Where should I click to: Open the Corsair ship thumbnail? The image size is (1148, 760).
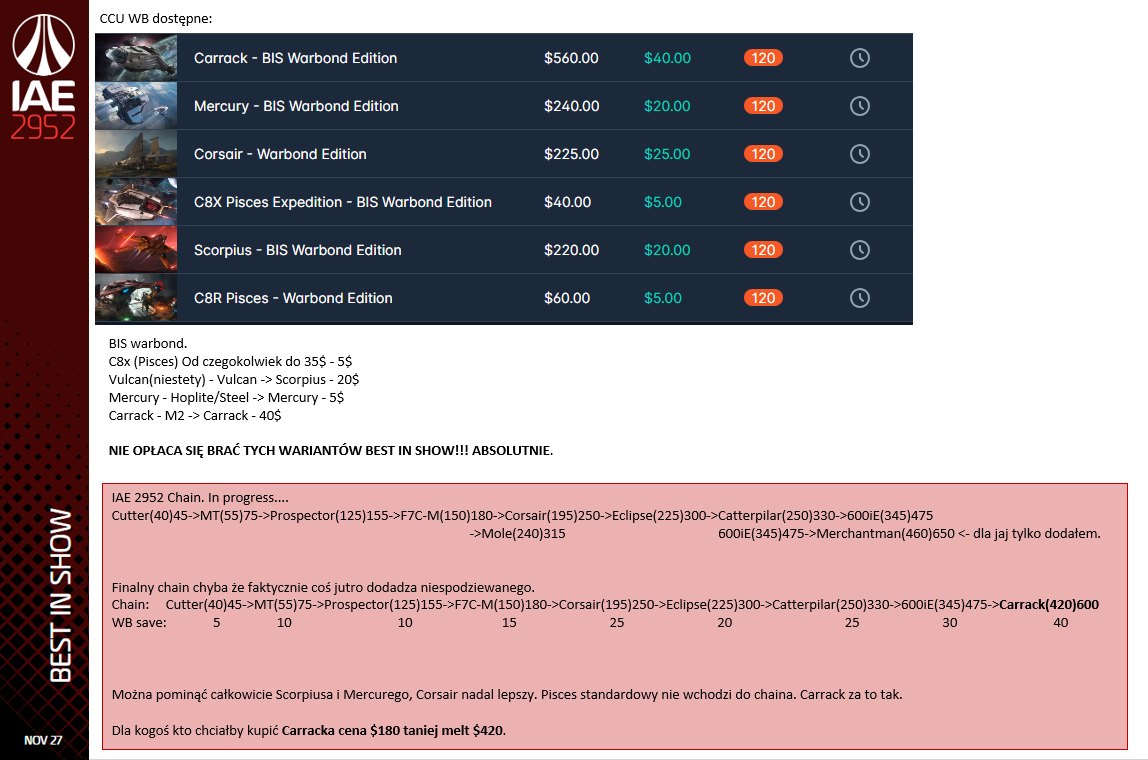coord(136,154)
